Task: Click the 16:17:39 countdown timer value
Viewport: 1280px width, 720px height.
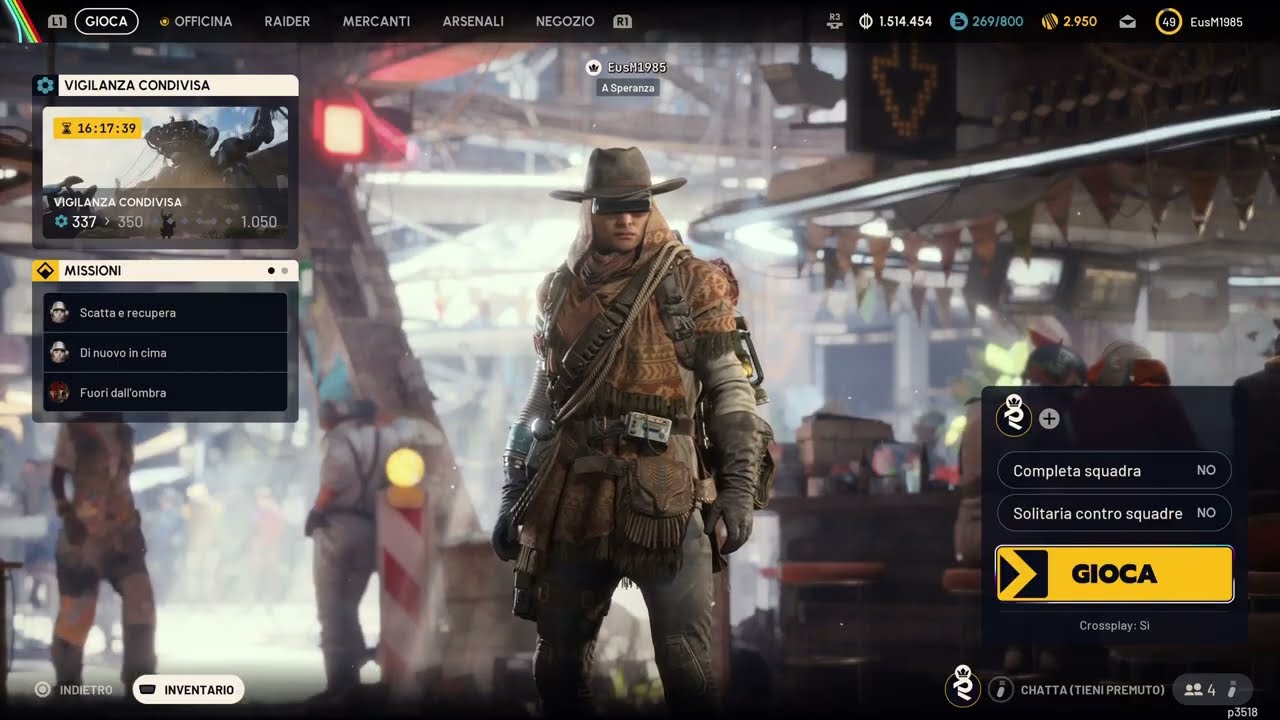Action: coord(106,128)
